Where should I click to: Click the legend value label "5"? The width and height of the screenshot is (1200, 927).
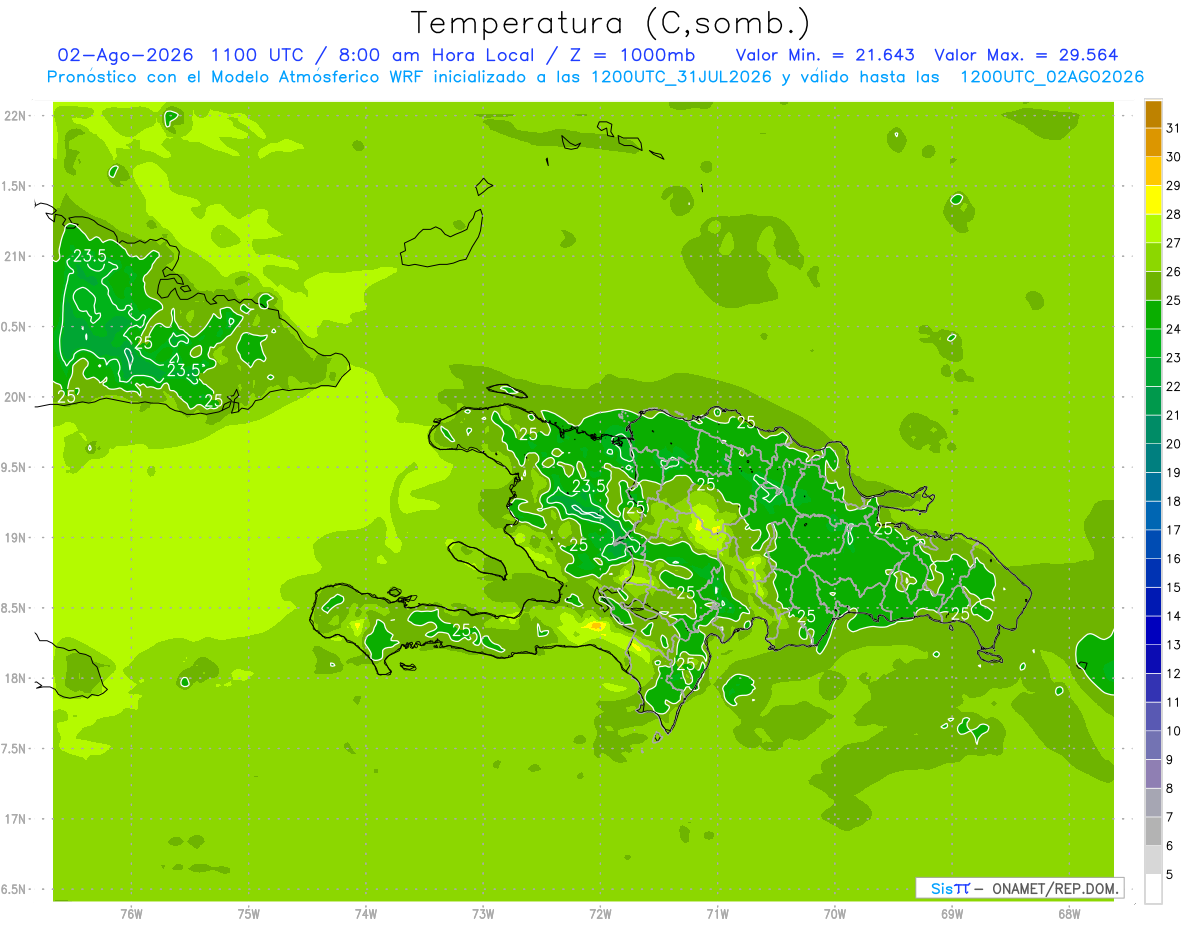click(x=1170, y=874)
